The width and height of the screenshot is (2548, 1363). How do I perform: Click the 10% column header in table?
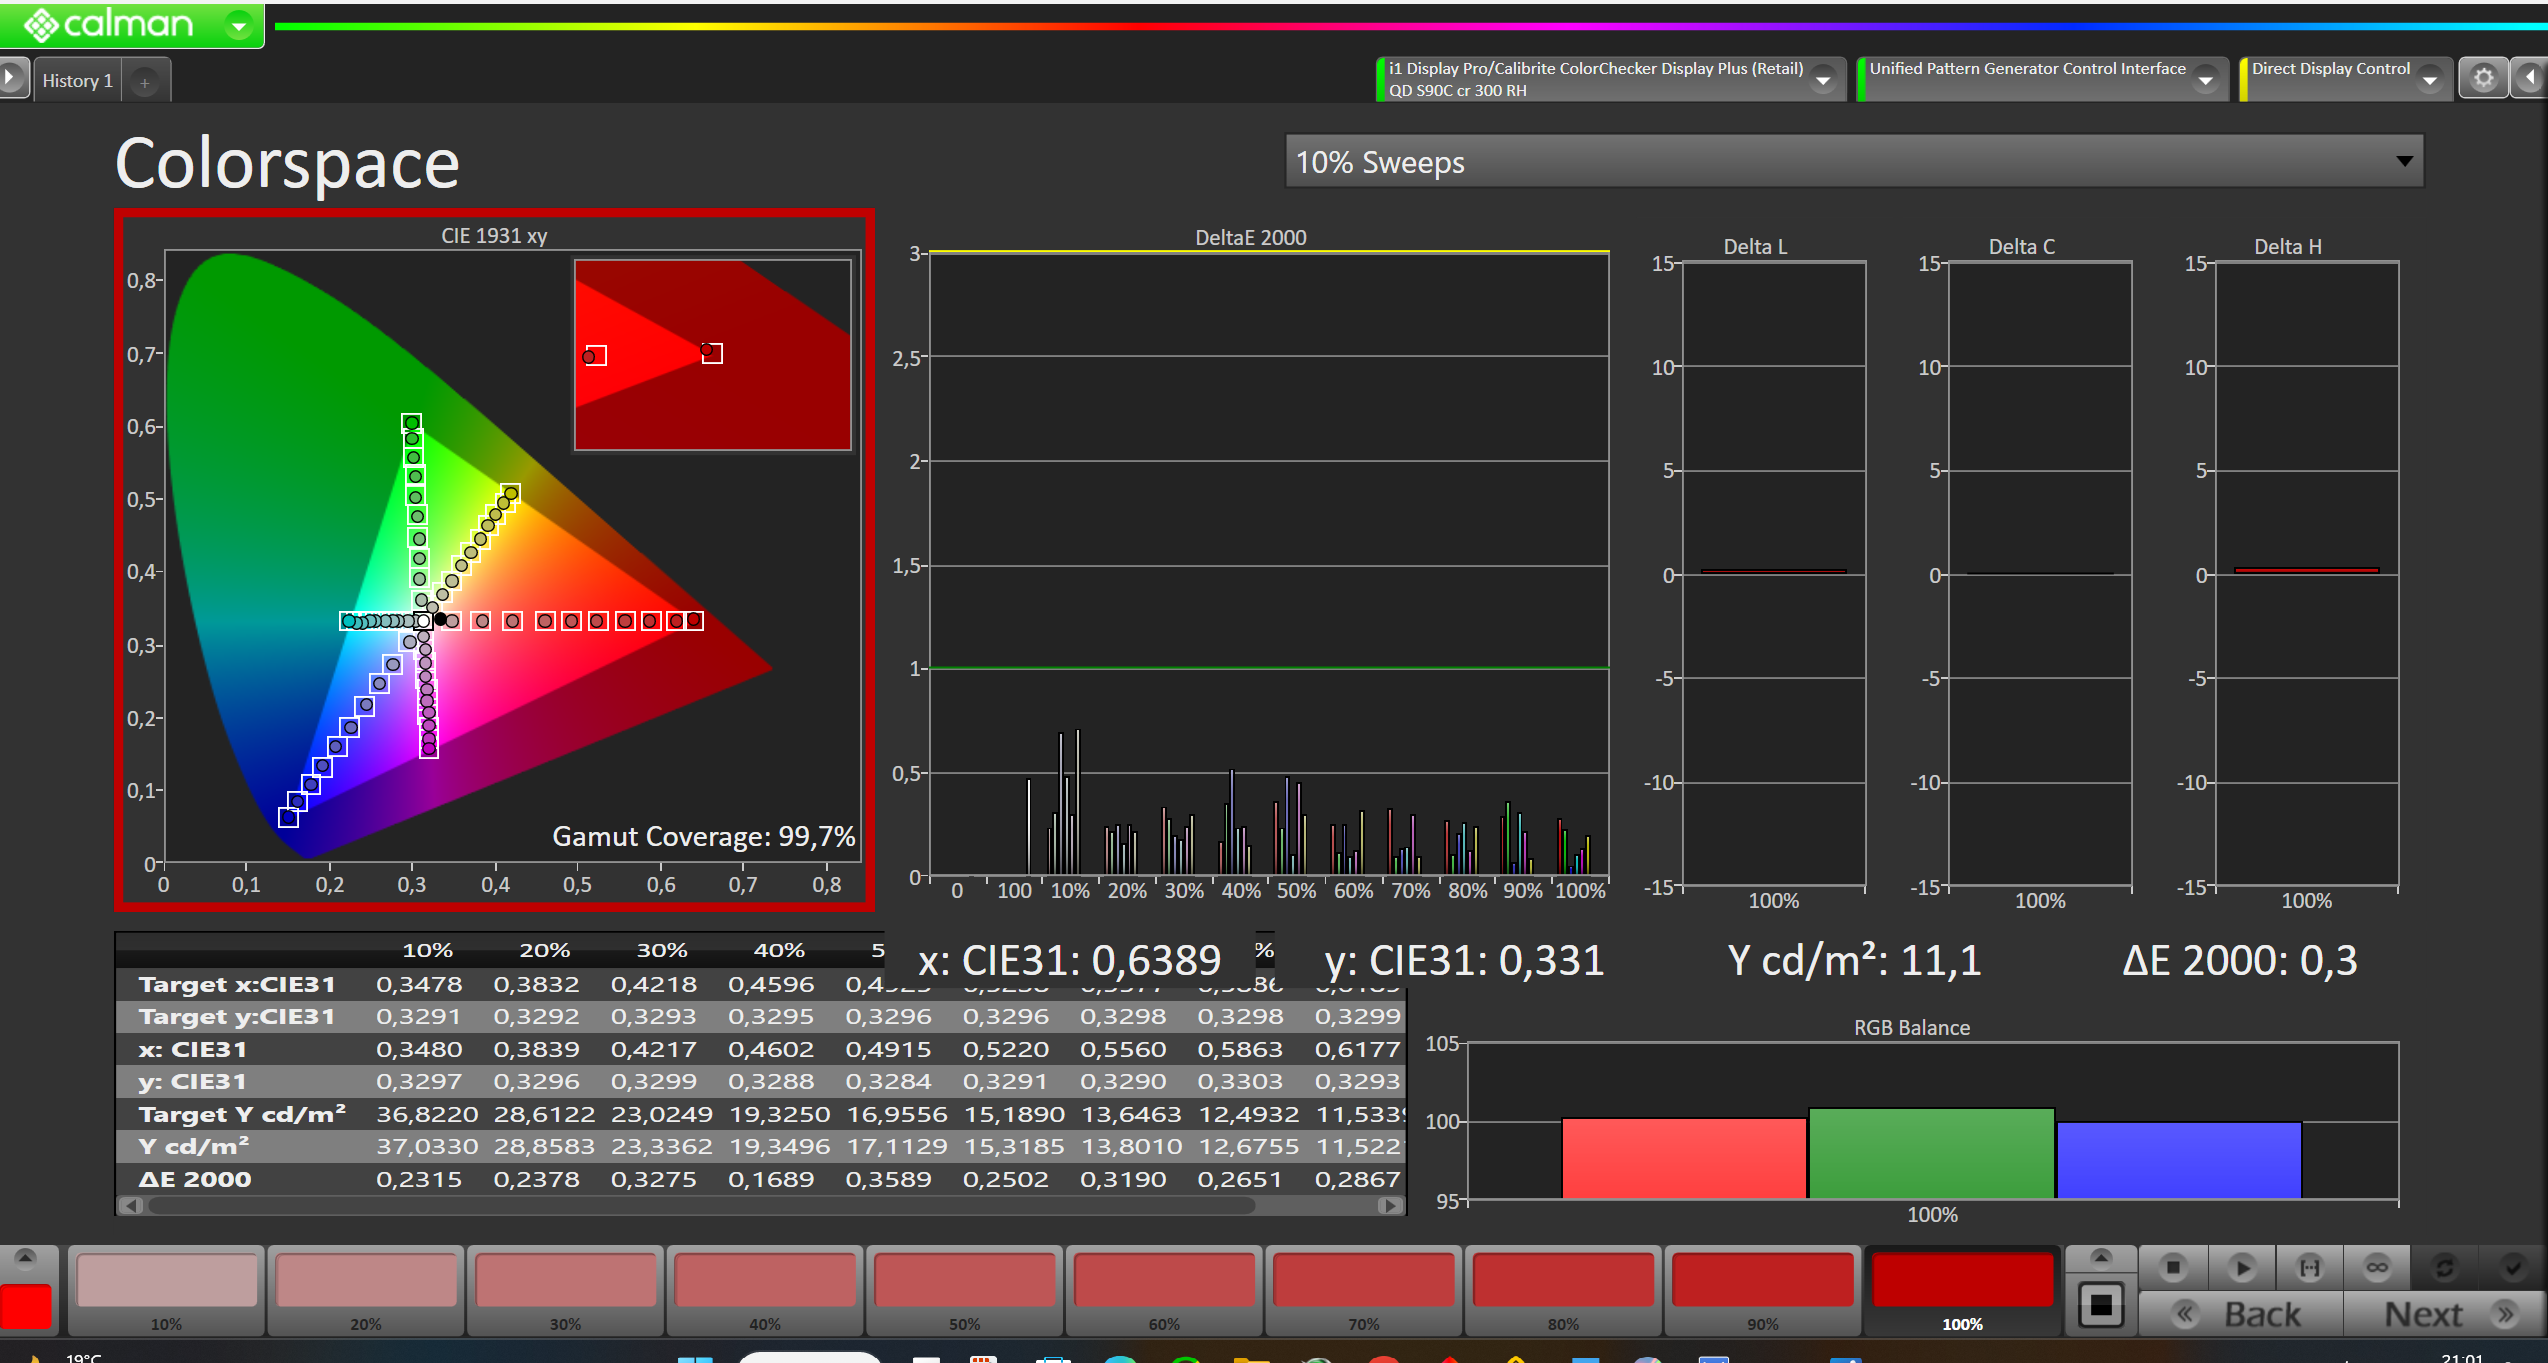[x=428, y=950]
